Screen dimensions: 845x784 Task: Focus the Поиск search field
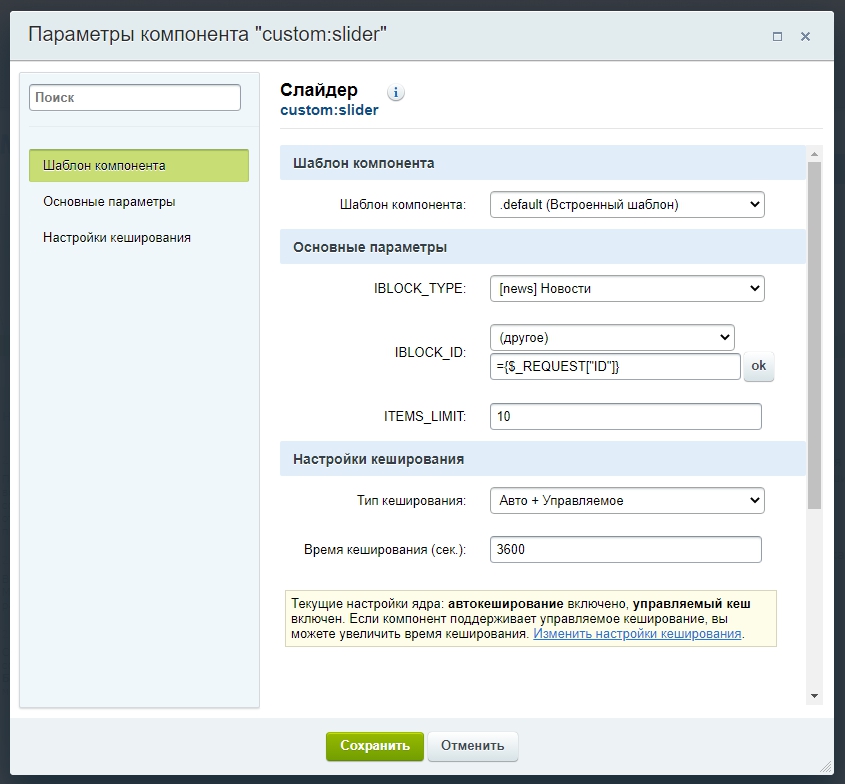point(135,98)
